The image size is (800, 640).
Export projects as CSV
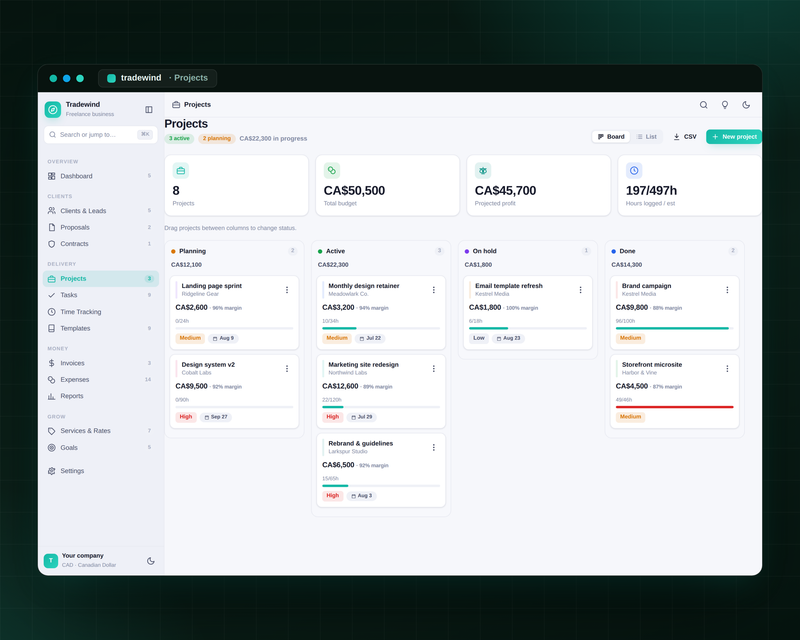coord(685,137)
